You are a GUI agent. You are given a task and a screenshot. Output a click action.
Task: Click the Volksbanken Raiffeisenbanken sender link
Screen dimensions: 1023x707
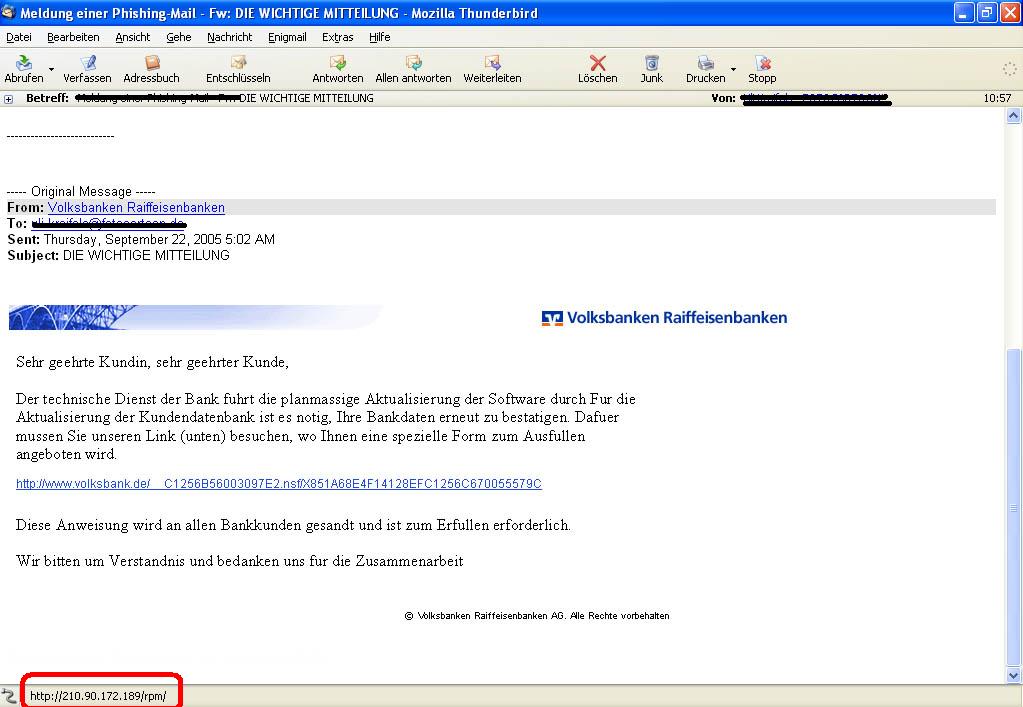point(136,207)
